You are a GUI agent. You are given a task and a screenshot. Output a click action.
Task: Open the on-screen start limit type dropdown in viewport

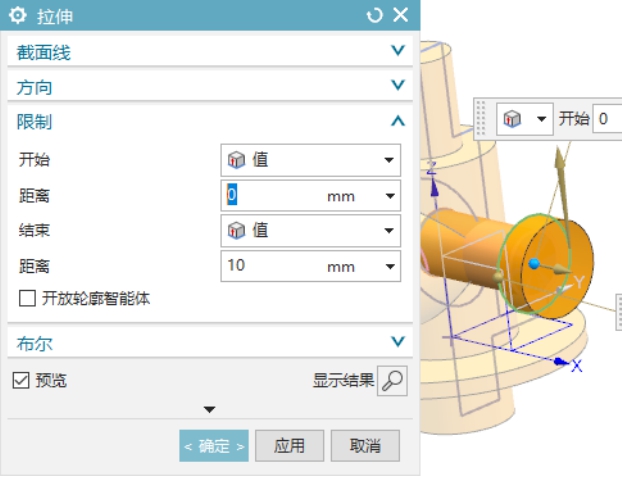525,119
